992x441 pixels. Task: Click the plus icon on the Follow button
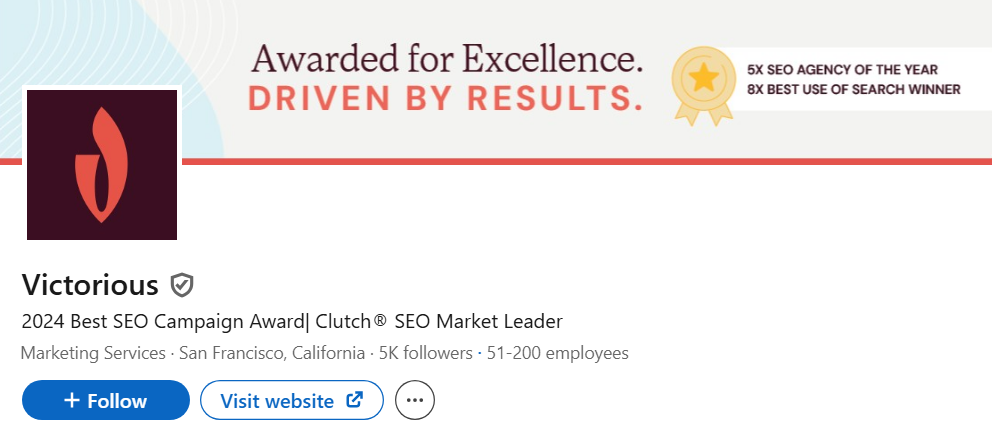click(x=71, y=401)
